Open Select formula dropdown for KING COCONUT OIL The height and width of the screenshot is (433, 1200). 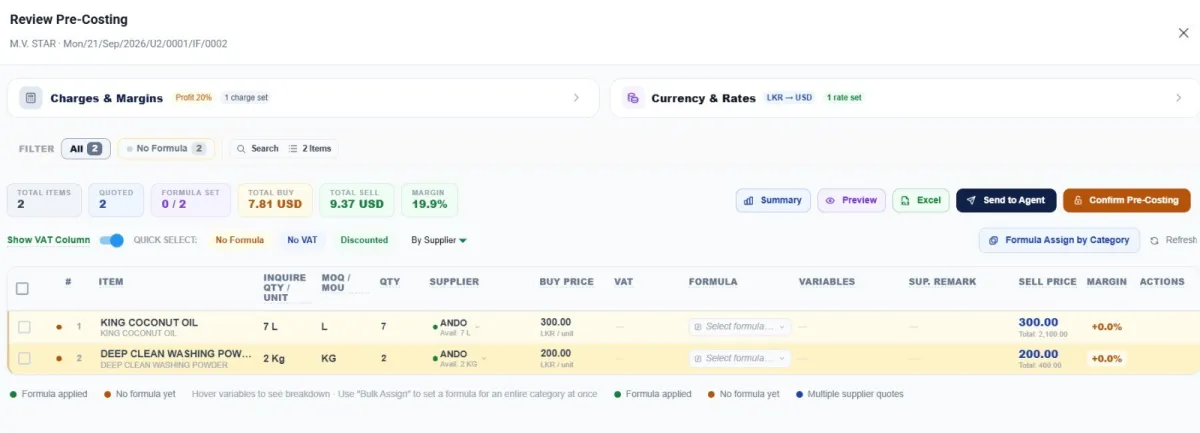(x=739, y=326)
